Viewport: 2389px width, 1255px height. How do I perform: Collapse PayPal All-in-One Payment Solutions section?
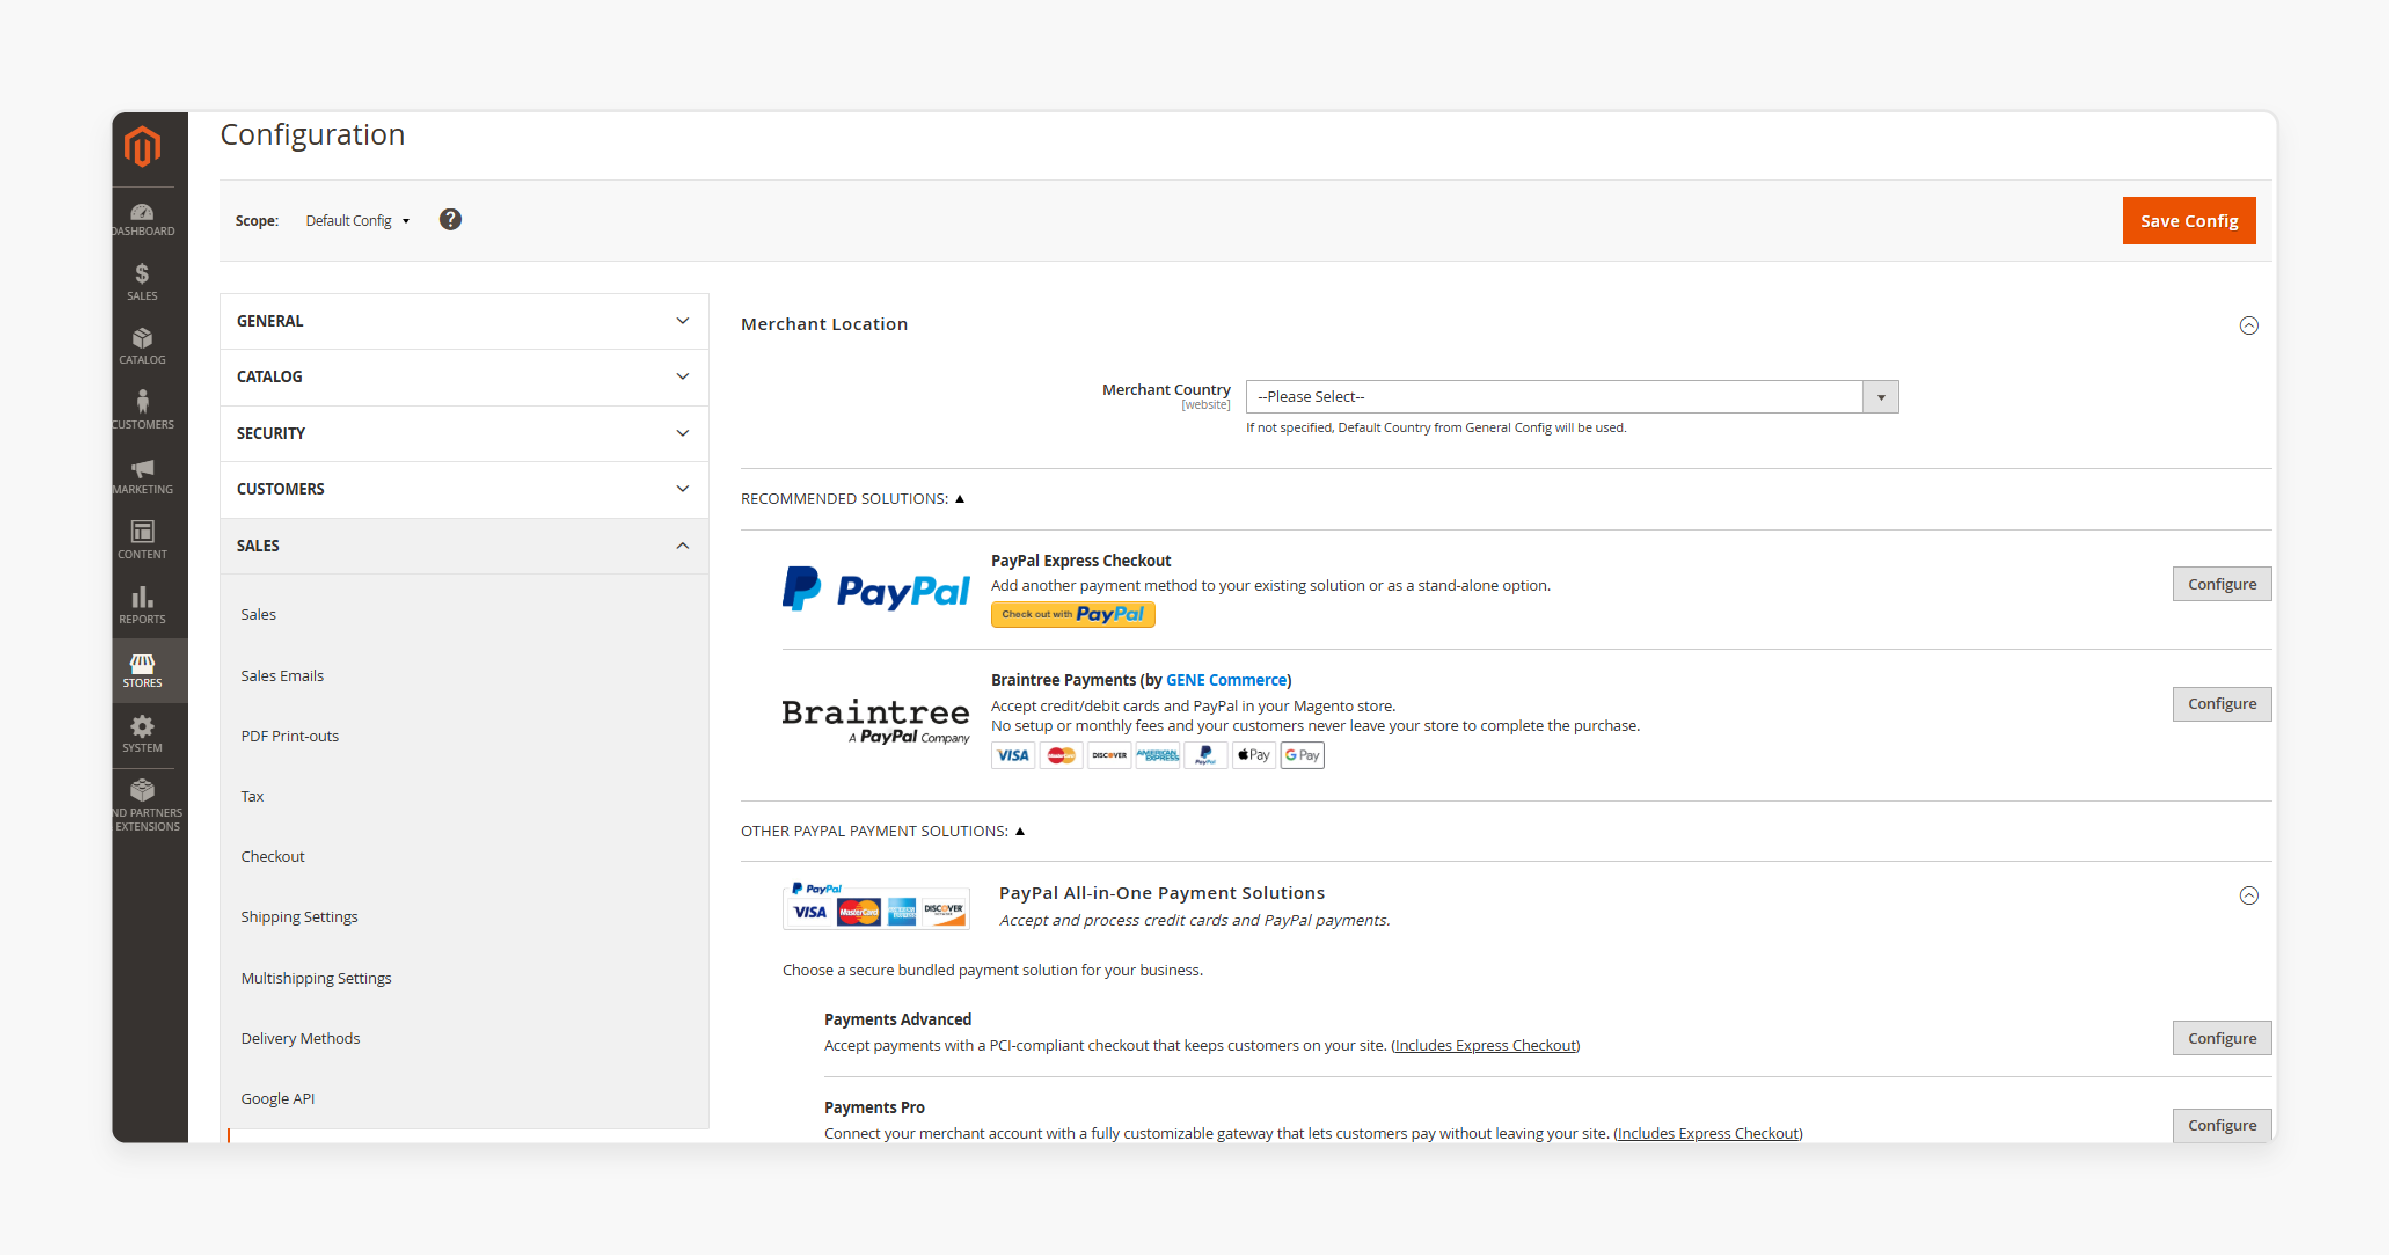click(x=2248, y=895)
